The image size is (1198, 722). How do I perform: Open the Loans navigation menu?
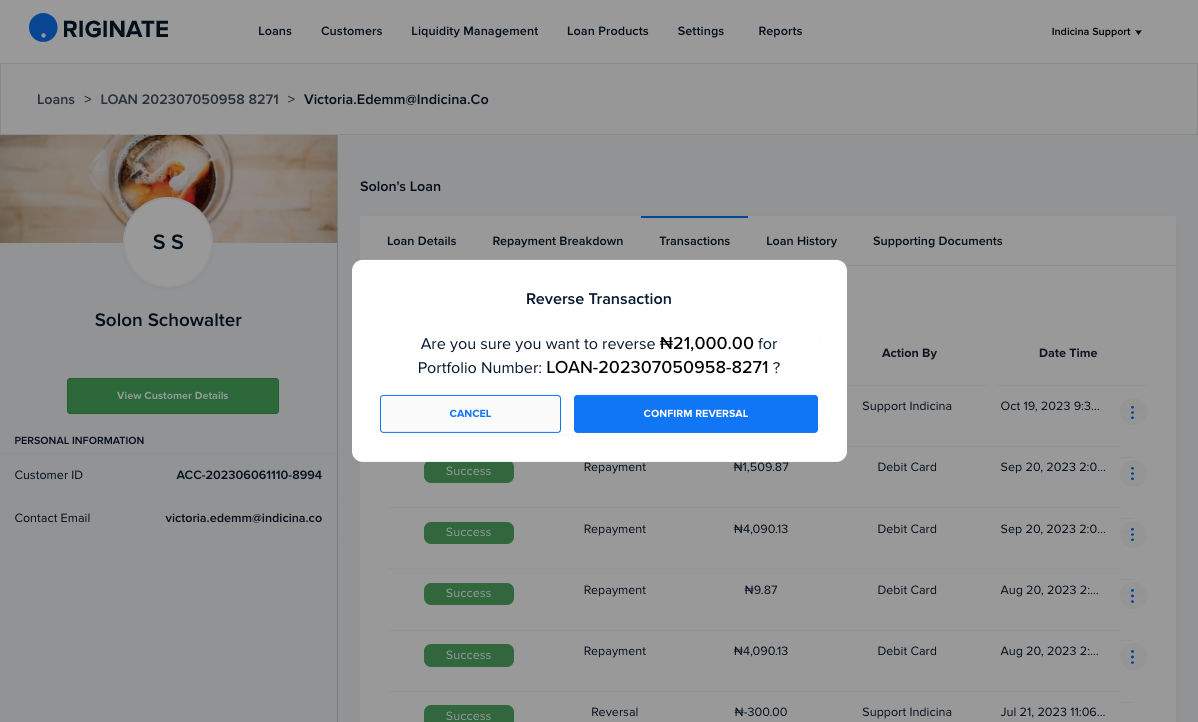[x=275, y=31]
